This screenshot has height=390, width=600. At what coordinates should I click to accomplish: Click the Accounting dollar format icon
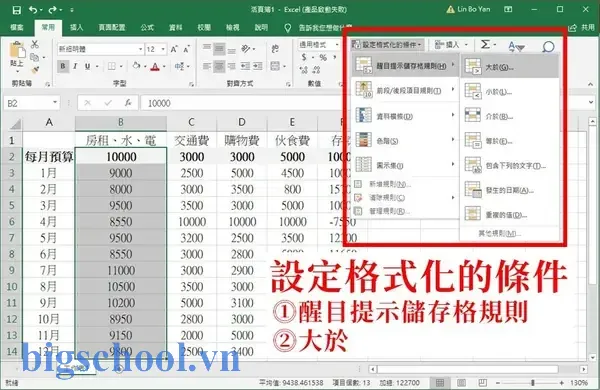(304, 57)
